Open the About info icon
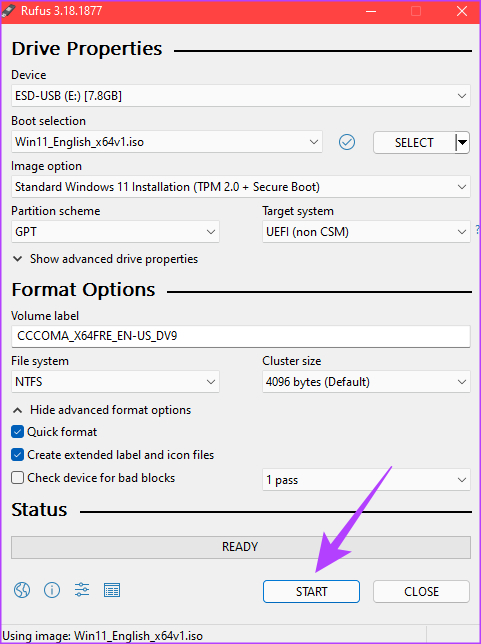 [x=52, y=590]
